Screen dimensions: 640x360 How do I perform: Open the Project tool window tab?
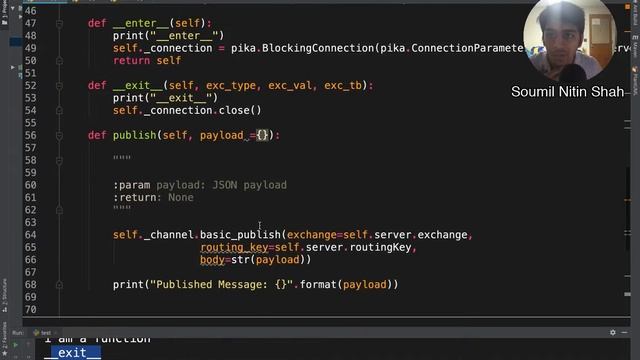pos(4,13)
